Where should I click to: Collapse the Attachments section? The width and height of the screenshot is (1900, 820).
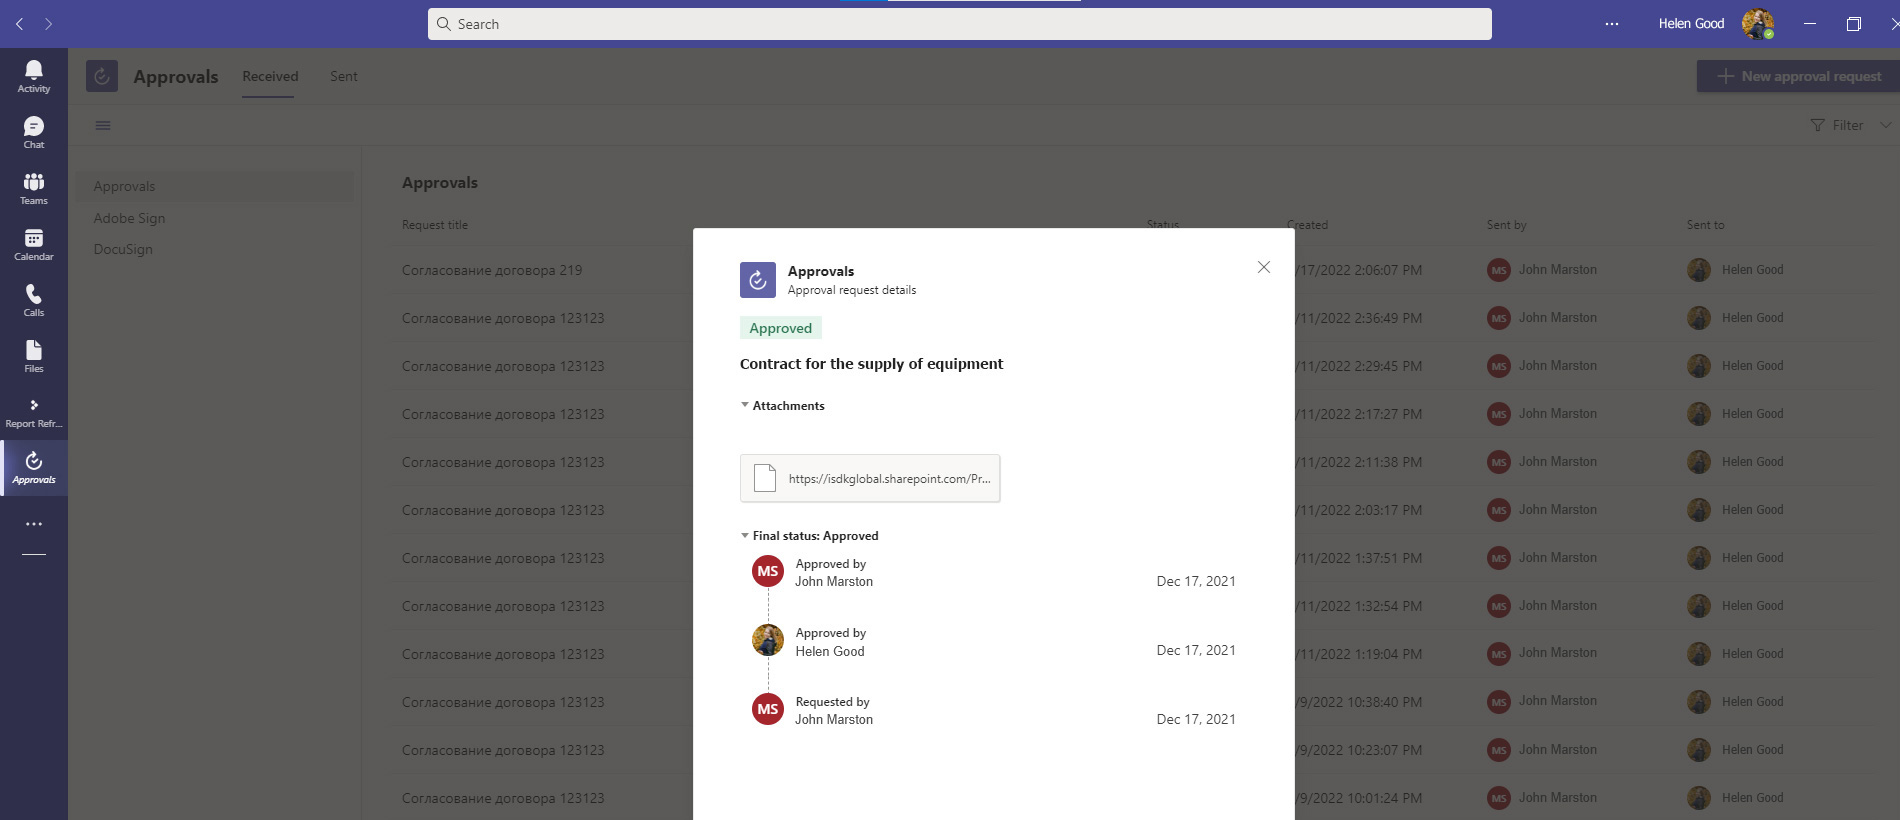point(745,405)
